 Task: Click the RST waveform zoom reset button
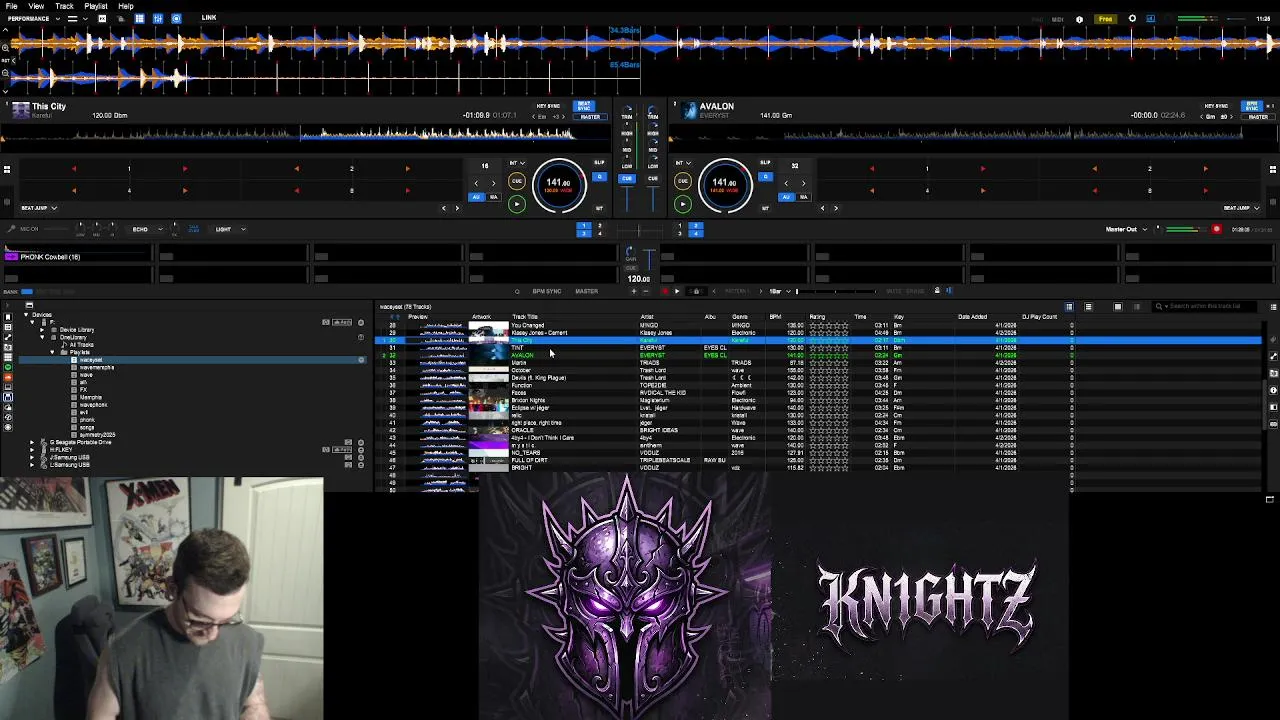point(7,60)
